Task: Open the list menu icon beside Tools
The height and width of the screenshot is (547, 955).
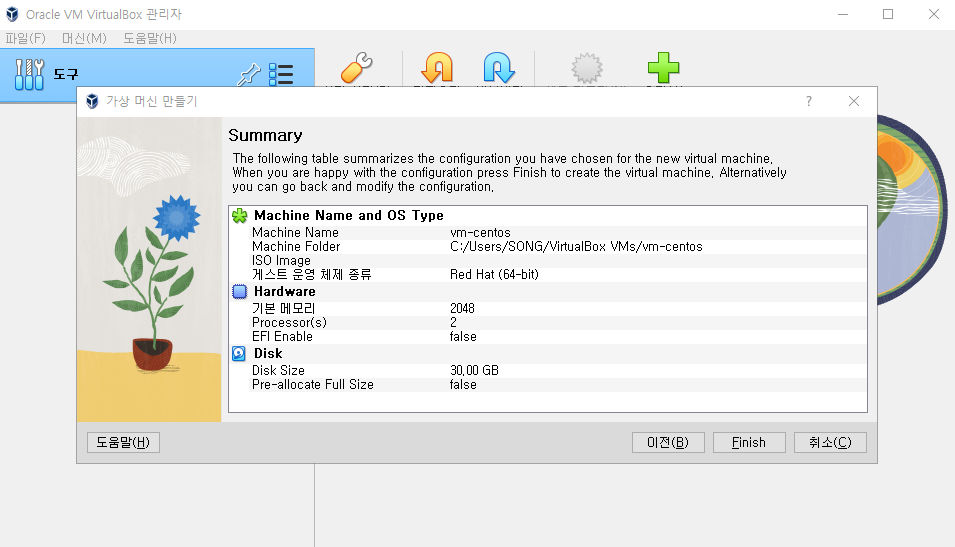Action: (281, 74)
